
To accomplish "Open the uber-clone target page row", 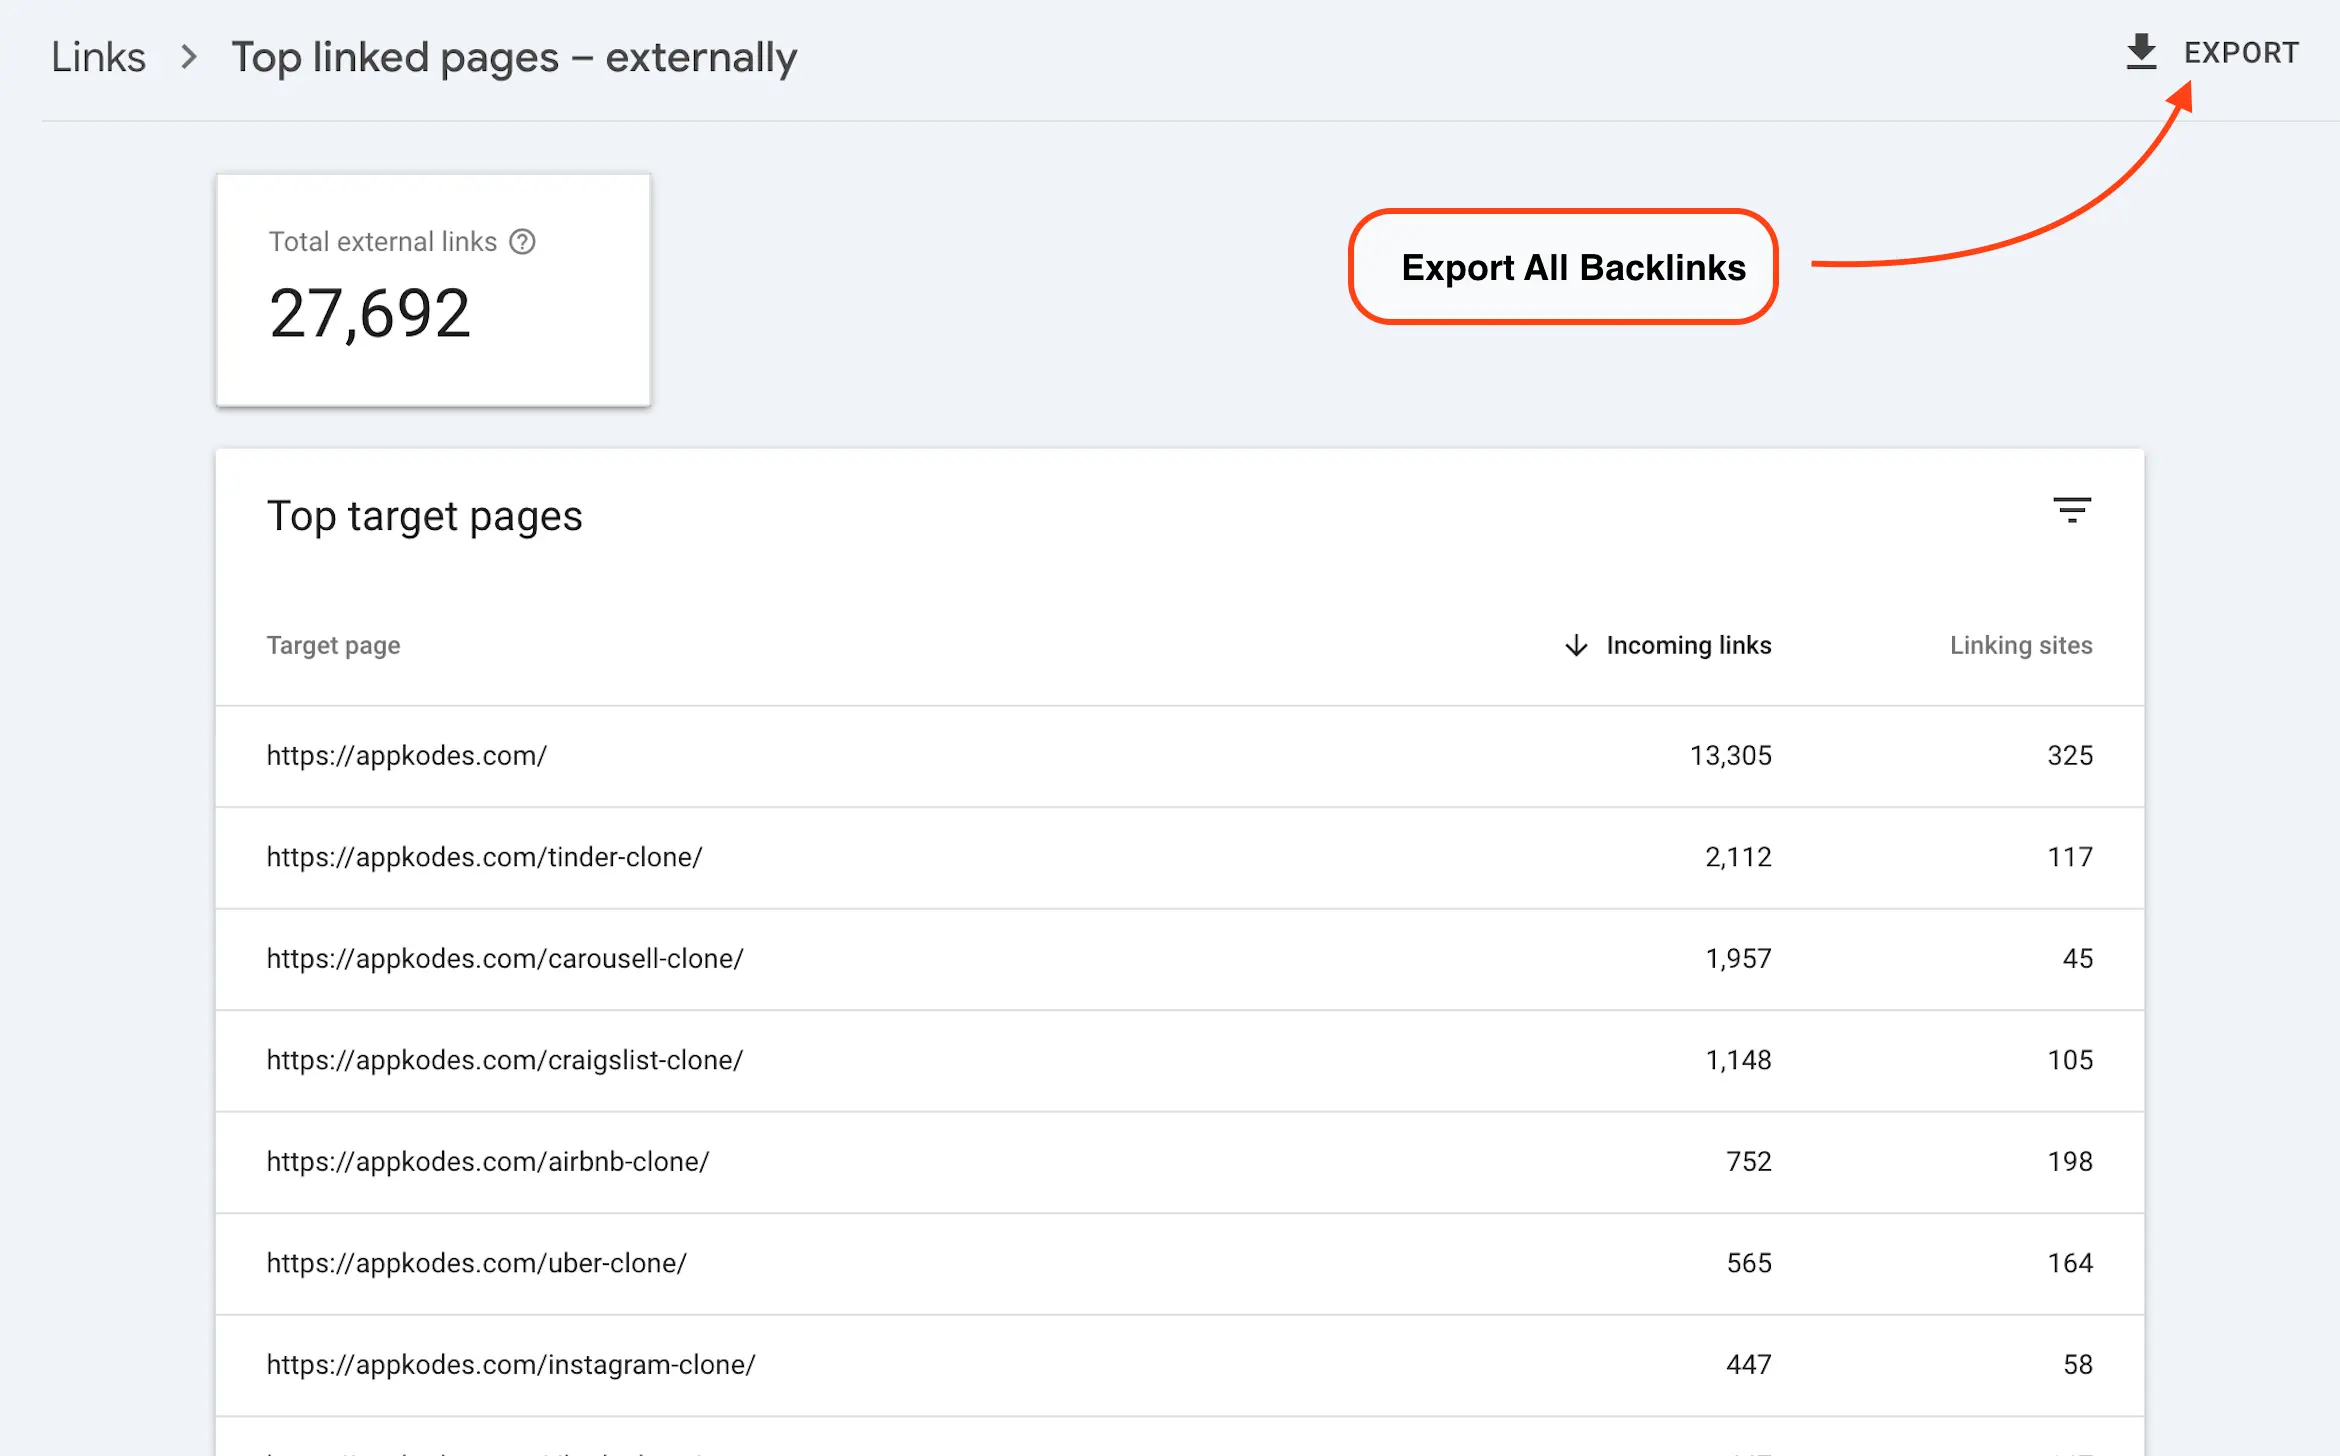I will tap(1180, 1264).
